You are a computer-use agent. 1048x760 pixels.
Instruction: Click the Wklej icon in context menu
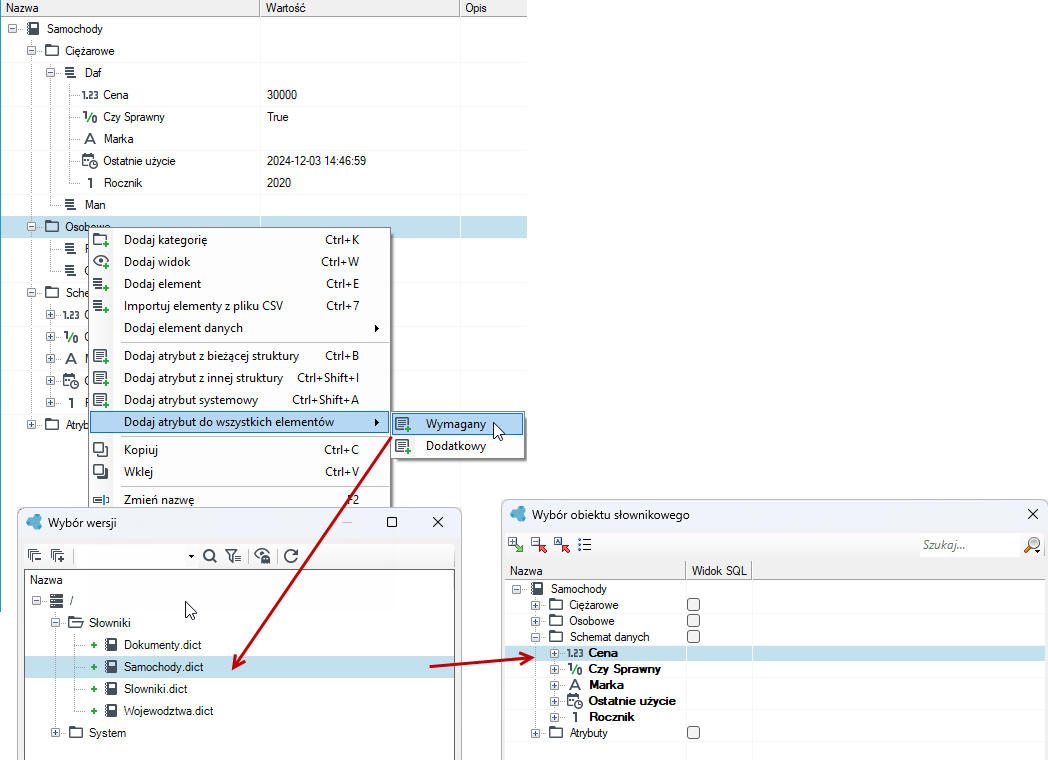(101, 472)
